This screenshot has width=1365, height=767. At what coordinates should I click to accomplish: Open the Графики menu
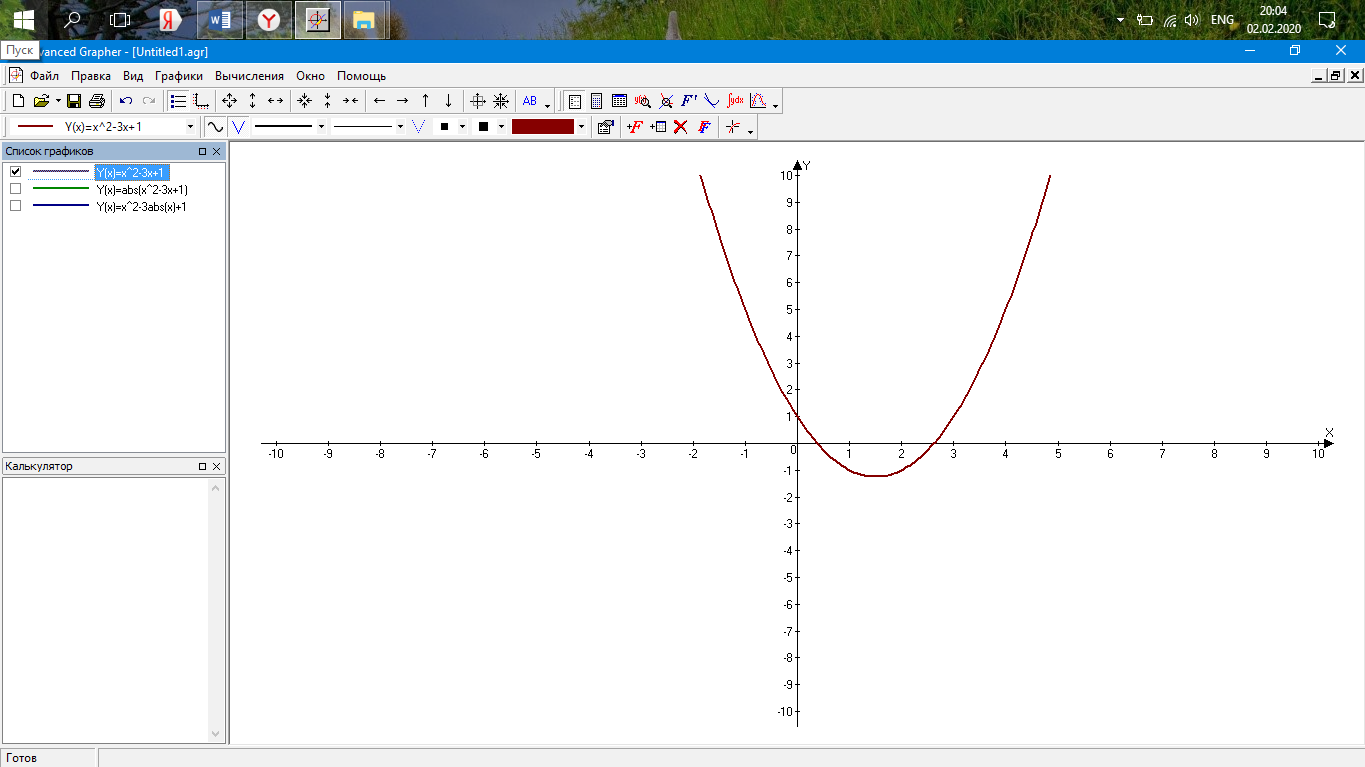coord(179,76)
